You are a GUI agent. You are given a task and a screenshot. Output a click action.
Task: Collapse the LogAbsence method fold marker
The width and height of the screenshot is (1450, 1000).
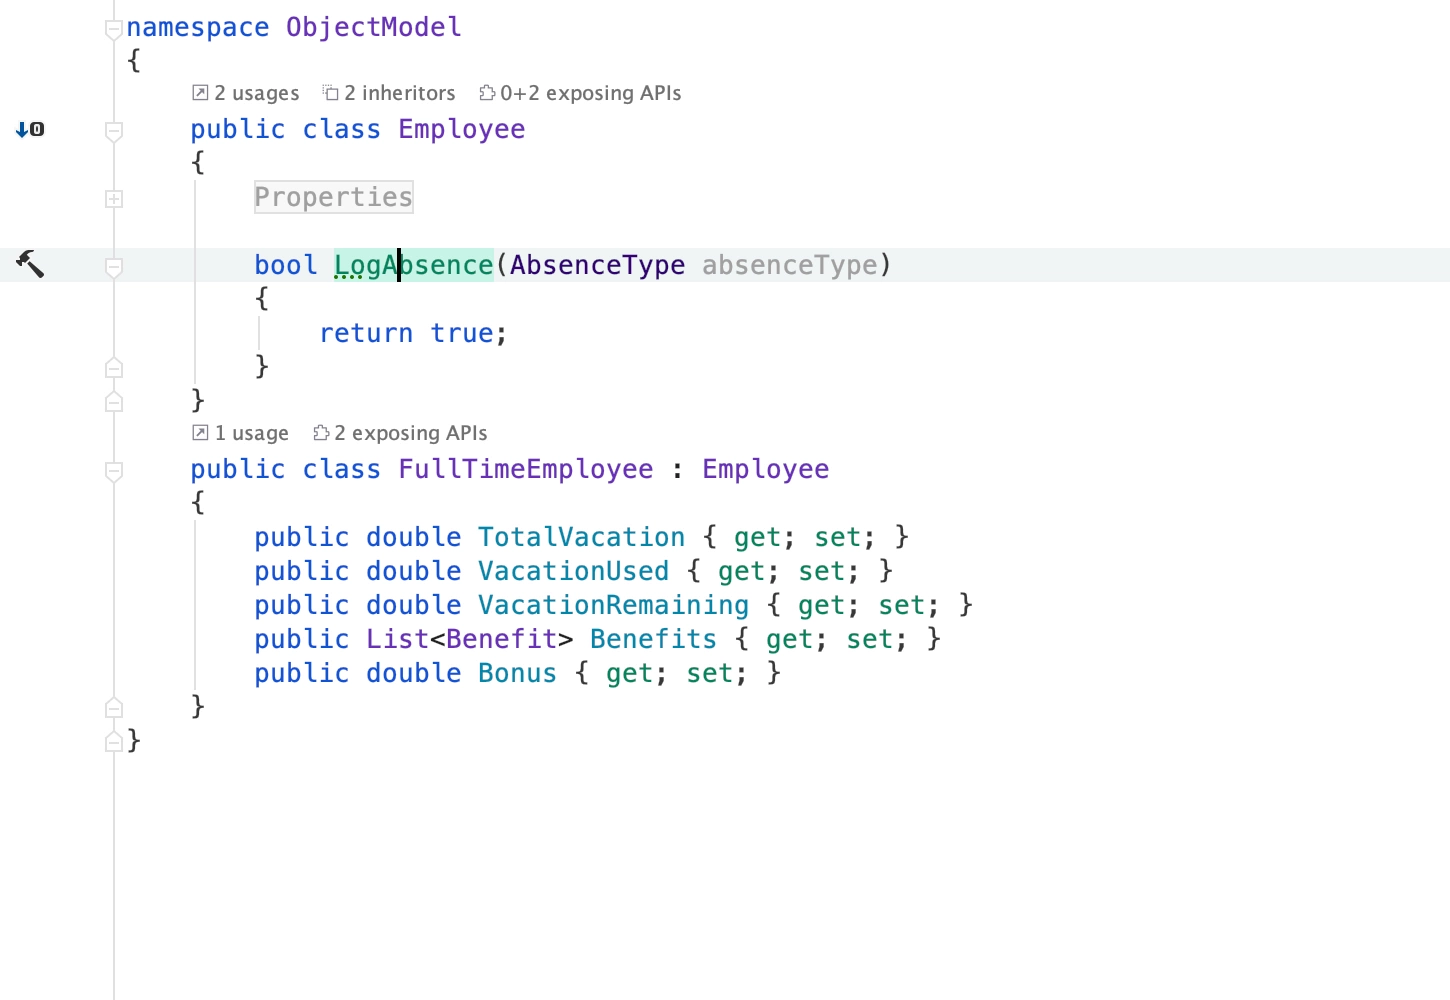(x=114, y=267)
